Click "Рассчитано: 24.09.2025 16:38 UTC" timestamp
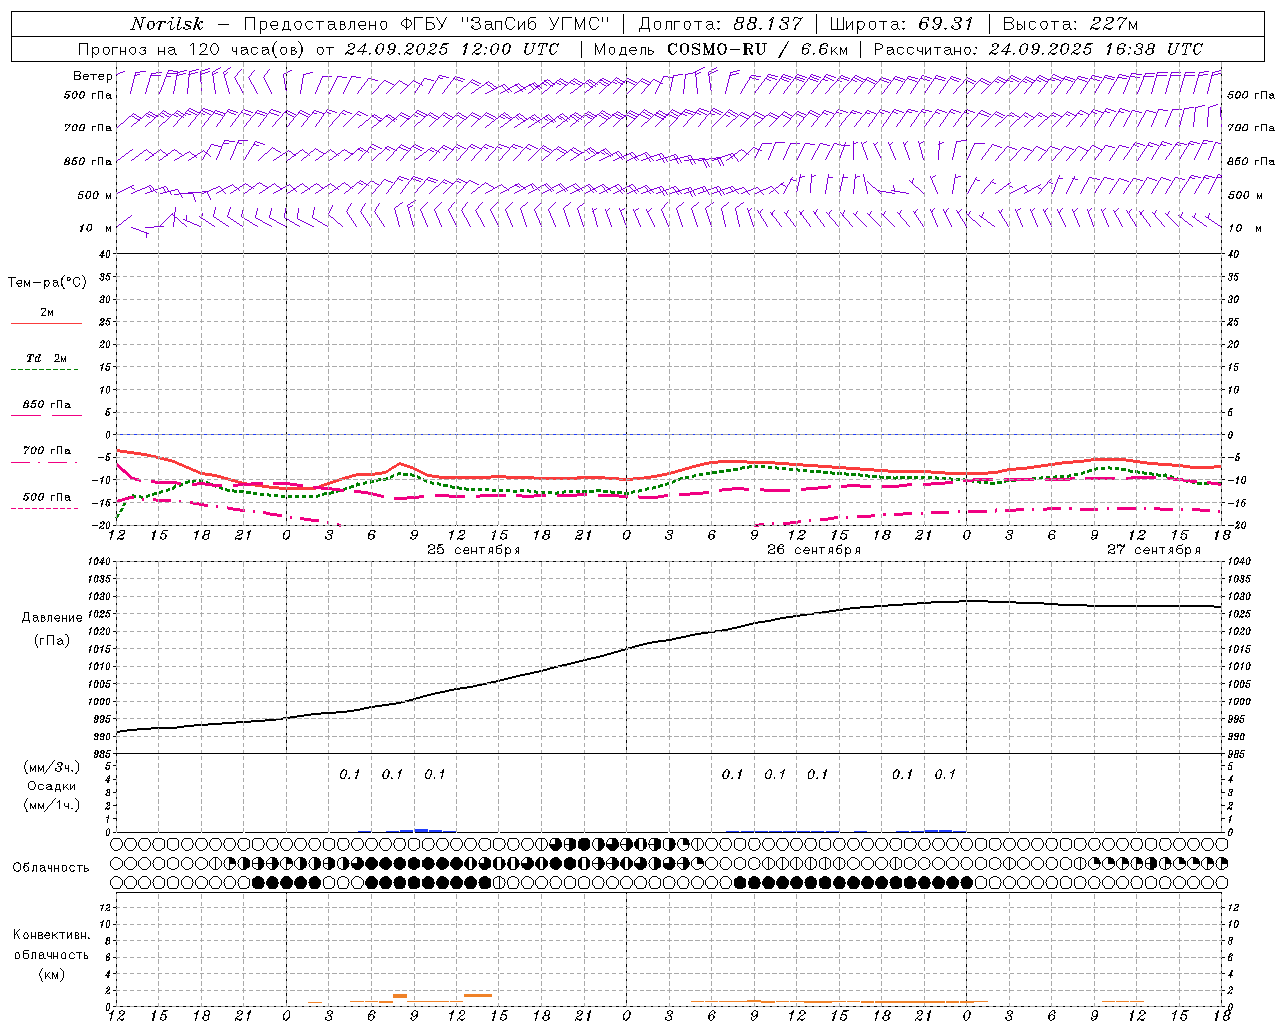 (x=1038, y=49)
